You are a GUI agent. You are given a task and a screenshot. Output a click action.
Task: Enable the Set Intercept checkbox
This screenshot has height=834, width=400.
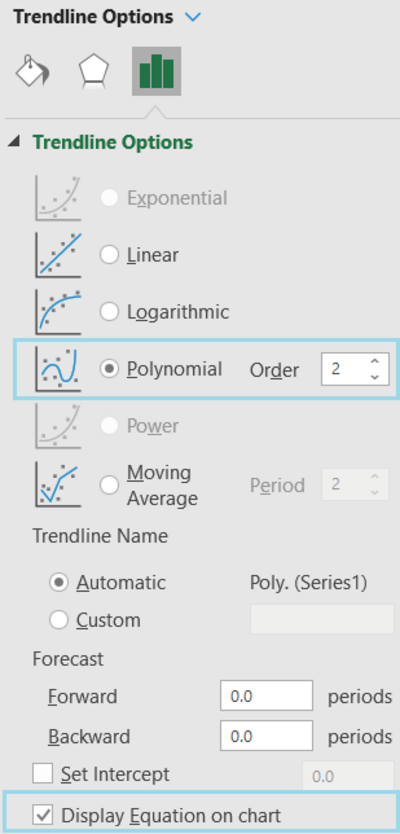[43, 774]
